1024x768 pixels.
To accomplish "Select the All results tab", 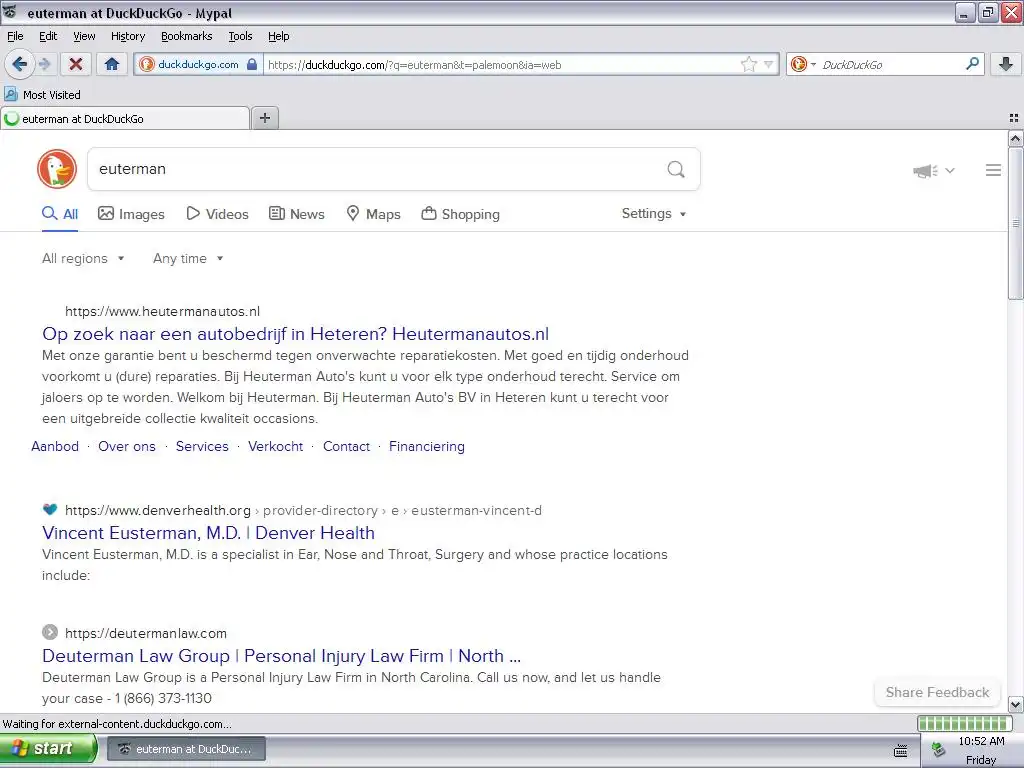I will [x=60, y=214].
